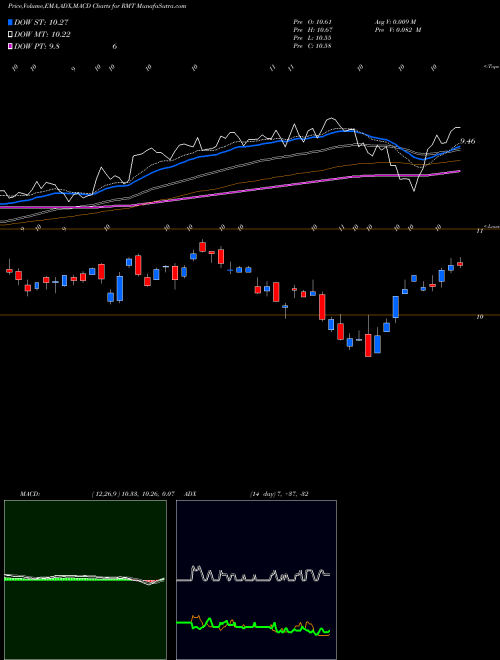
Task: Click the MACD: panel heading
Action: pos(30,494)
